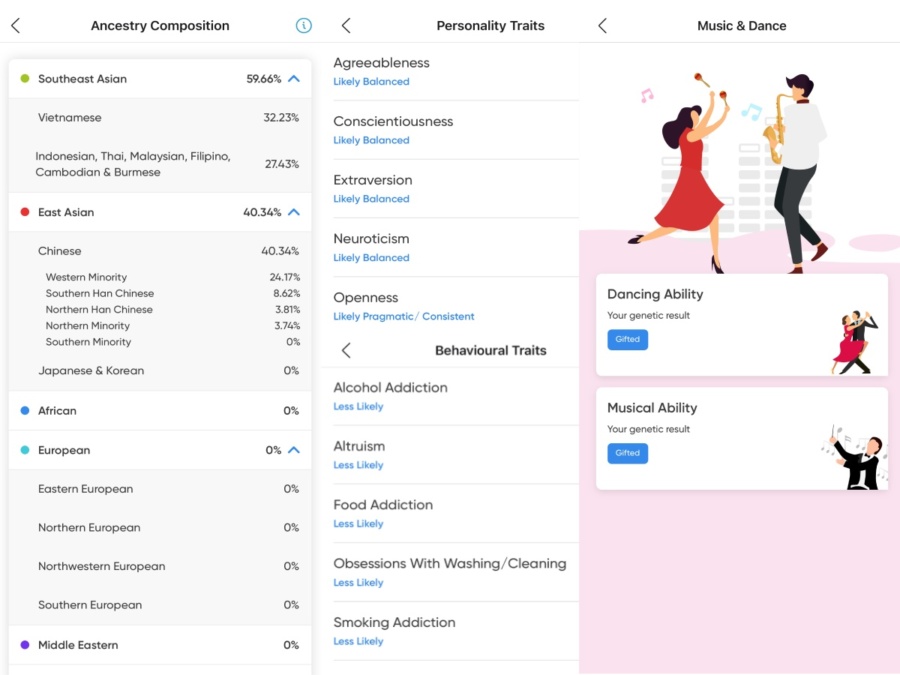Open the info icon on Ancestry Composition
The image size is (900, 675).
(303, 26)
